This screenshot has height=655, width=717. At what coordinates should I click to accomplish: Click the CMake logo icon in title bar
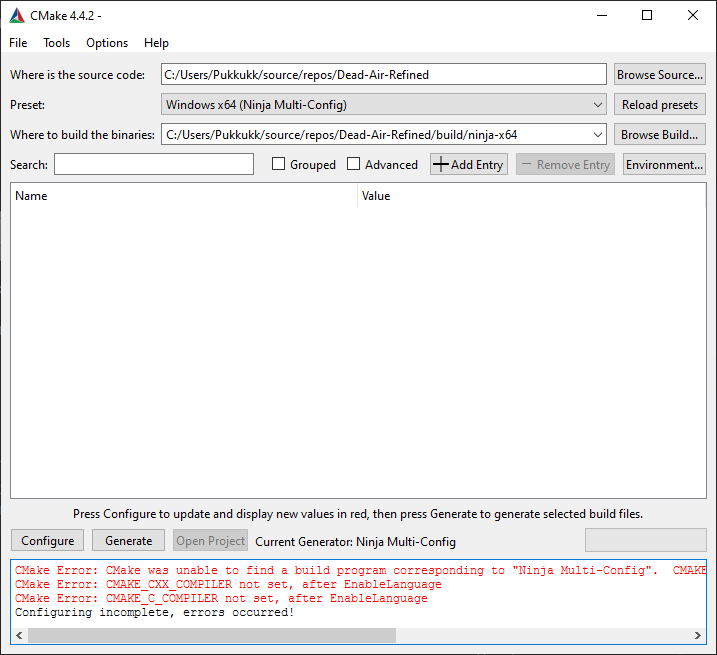[17, 16]
